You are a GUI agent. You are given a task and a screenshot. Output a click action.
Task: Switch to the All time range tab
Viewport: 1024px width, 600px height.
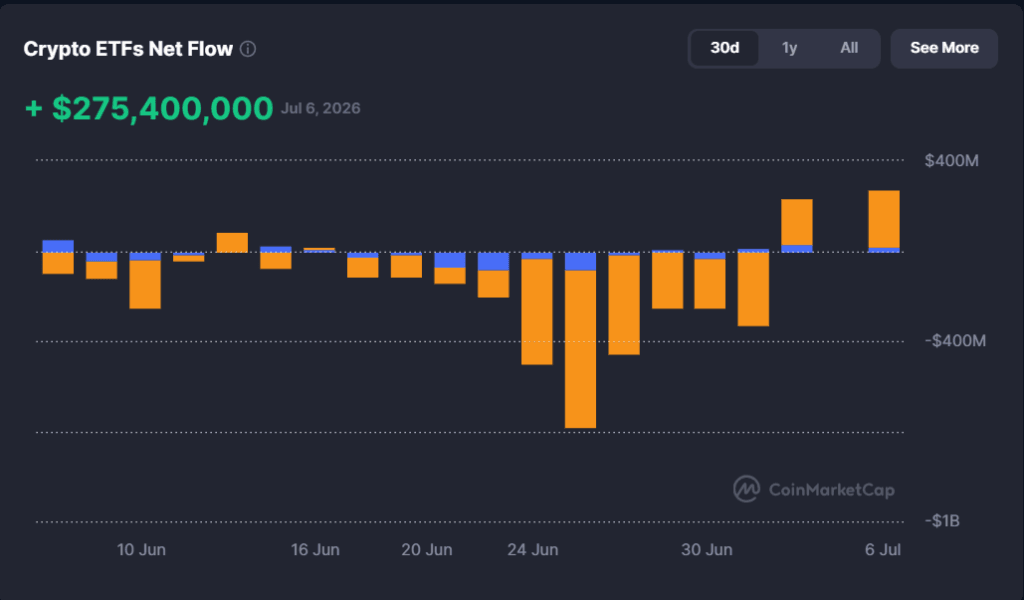coord(849,48)
